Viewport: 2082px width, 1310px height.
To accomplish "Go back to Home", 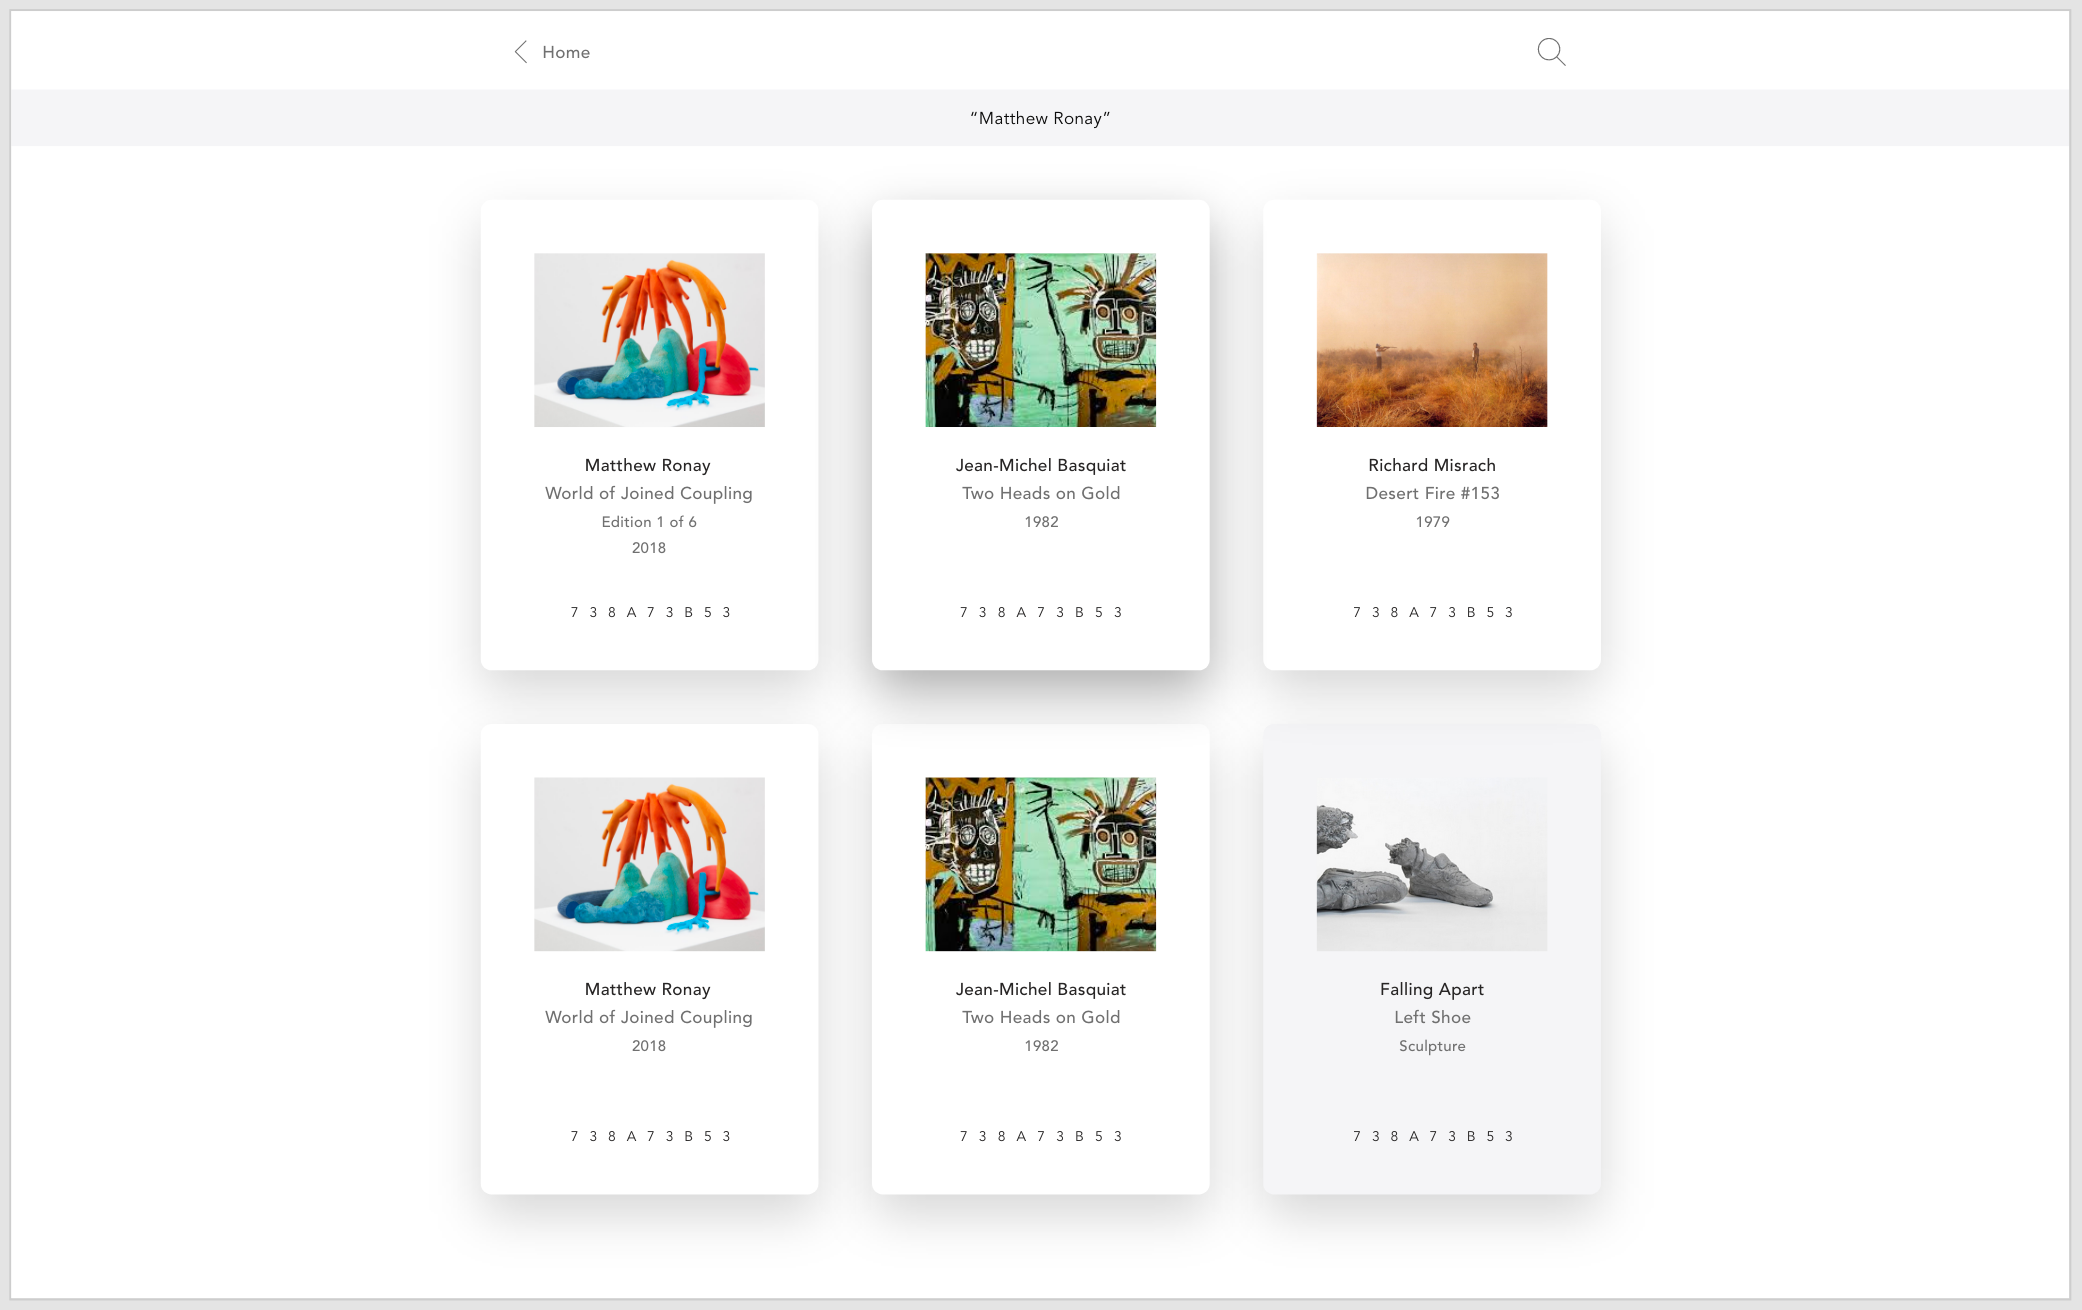I will tap(565, 52).
